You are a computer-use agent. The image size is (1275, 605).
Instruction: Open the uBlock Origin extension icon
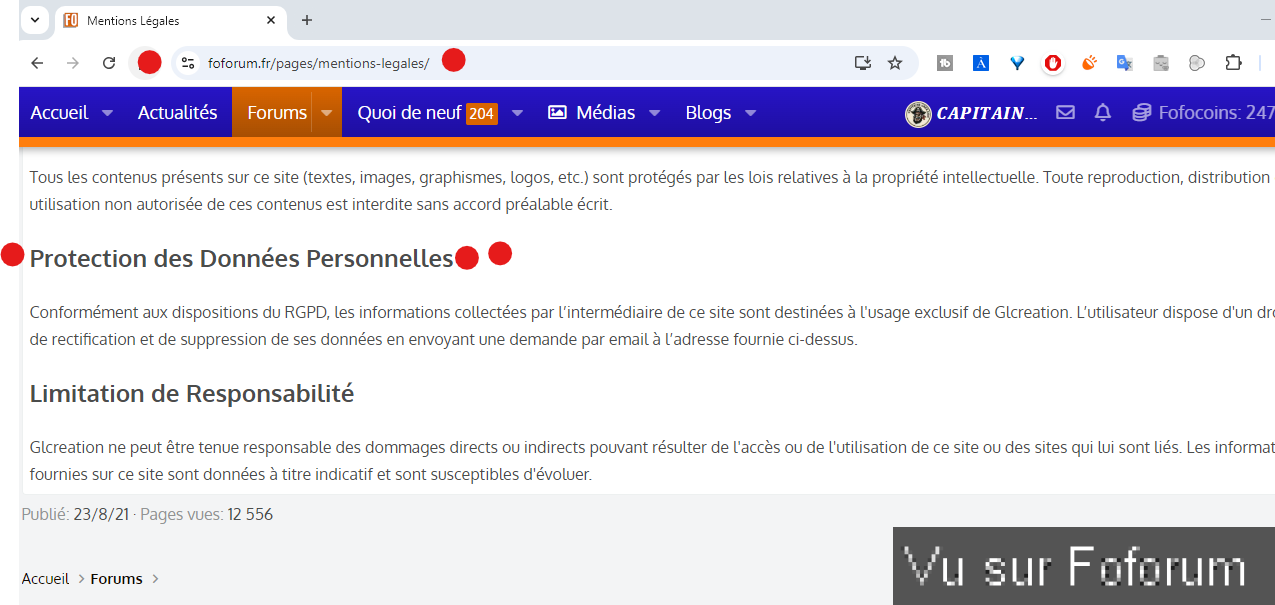tap(1052, 62)
